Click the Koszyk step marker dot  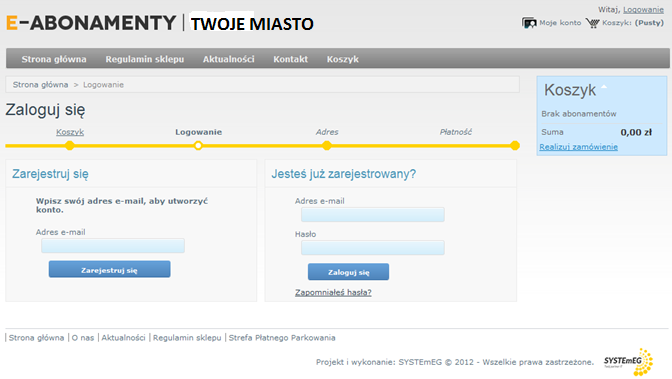[69, 146]
